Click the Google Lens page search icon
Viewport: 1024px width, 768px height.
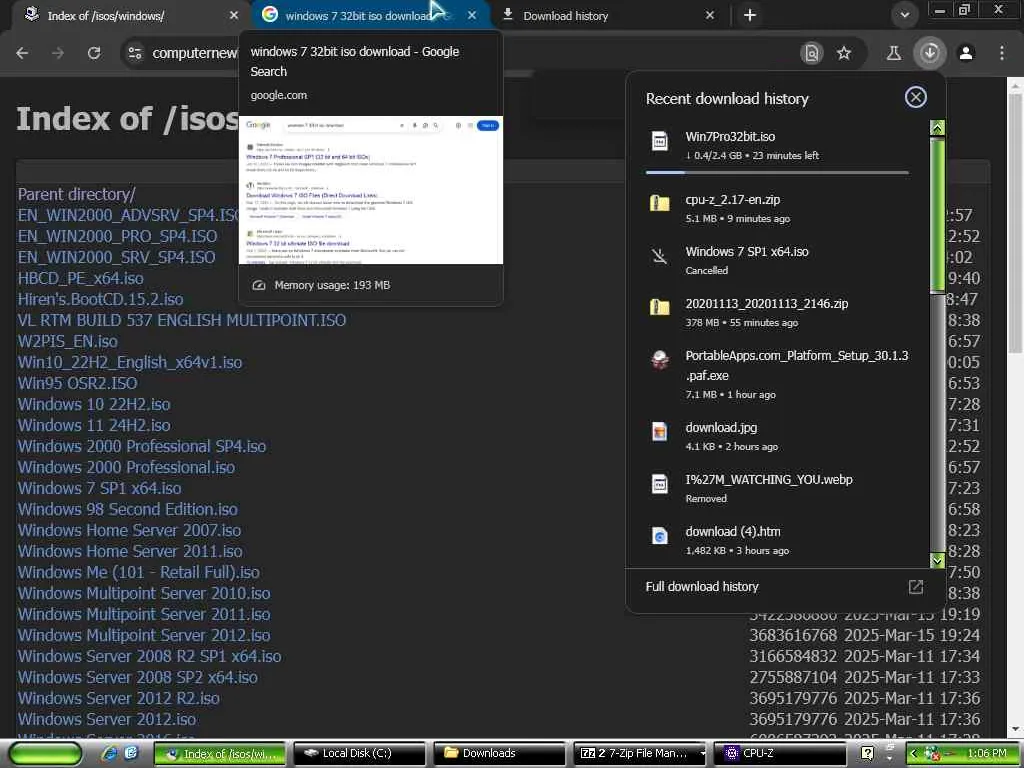click(x=811, y=53)
